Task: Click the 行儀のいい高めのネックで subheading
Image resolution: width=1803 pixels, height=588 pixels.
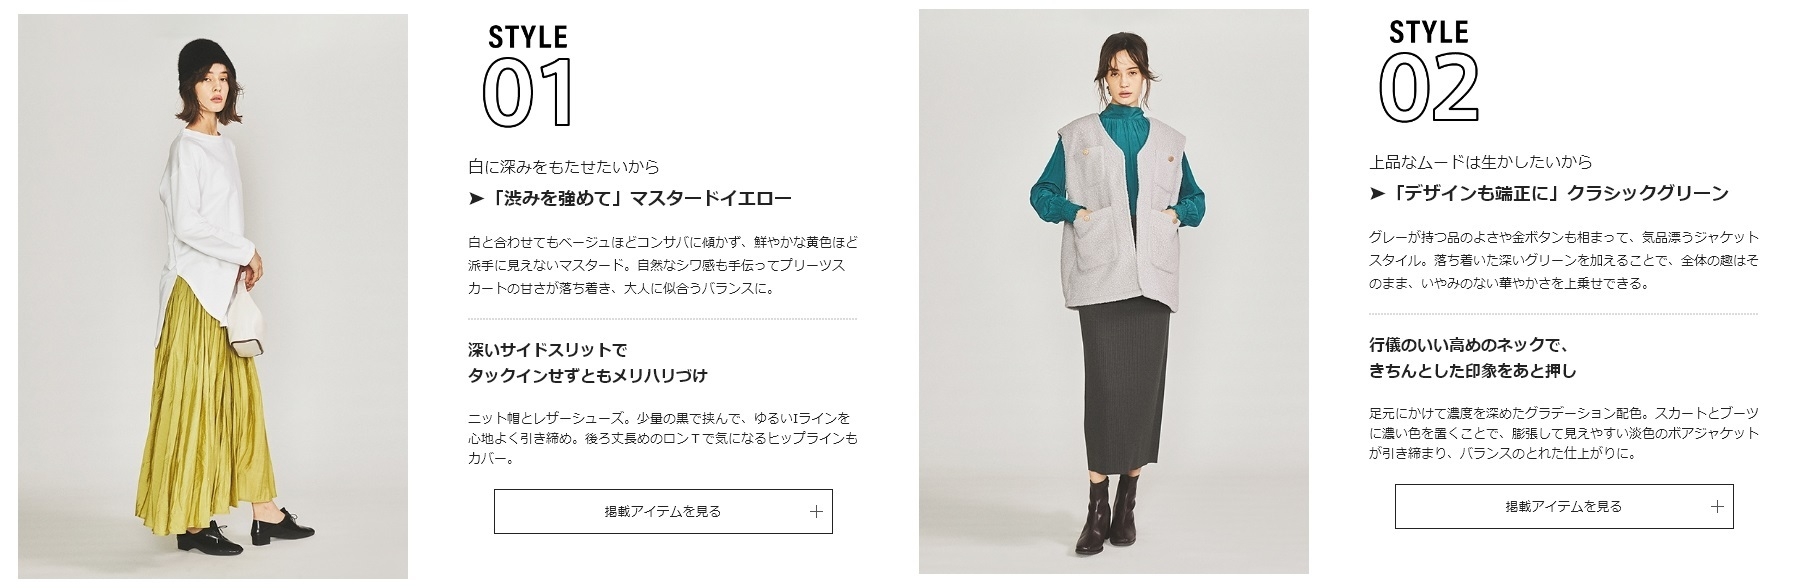Action: click(x=1468, y=345)
